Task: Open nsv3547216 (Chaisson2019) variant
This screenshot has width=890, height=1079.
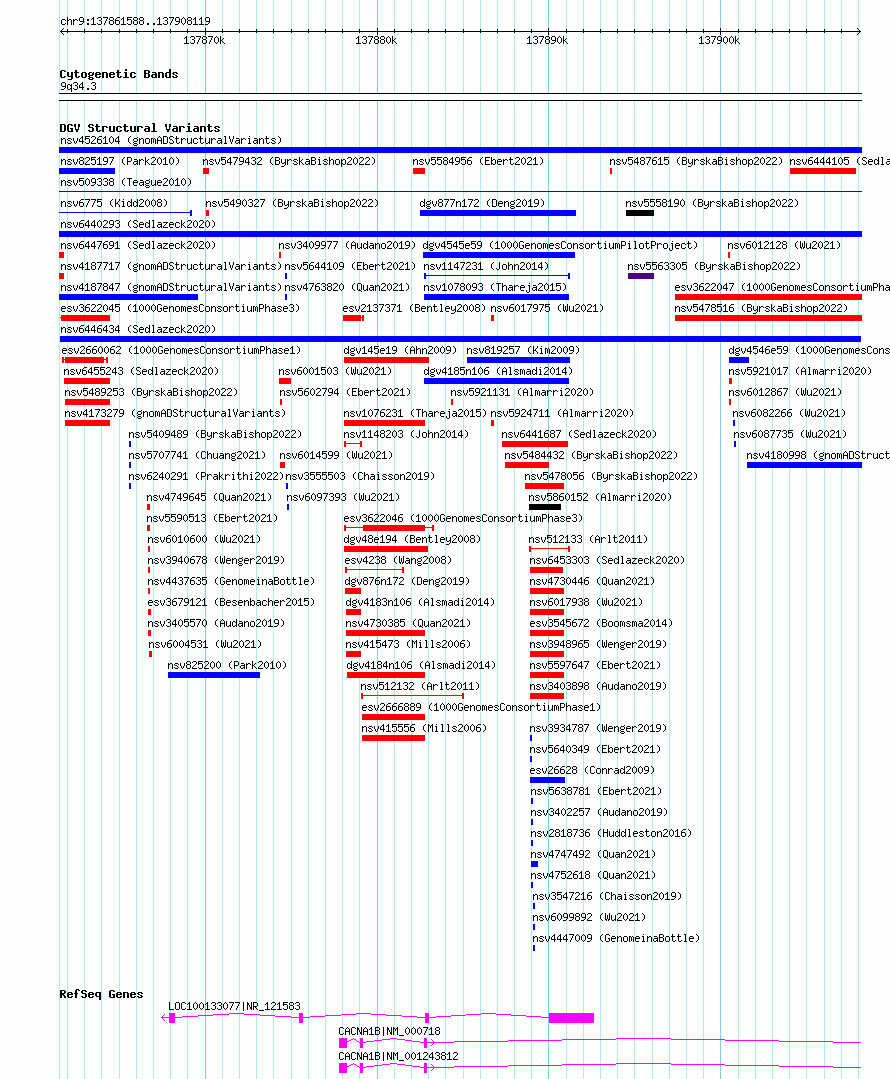Action: (607, 896)
